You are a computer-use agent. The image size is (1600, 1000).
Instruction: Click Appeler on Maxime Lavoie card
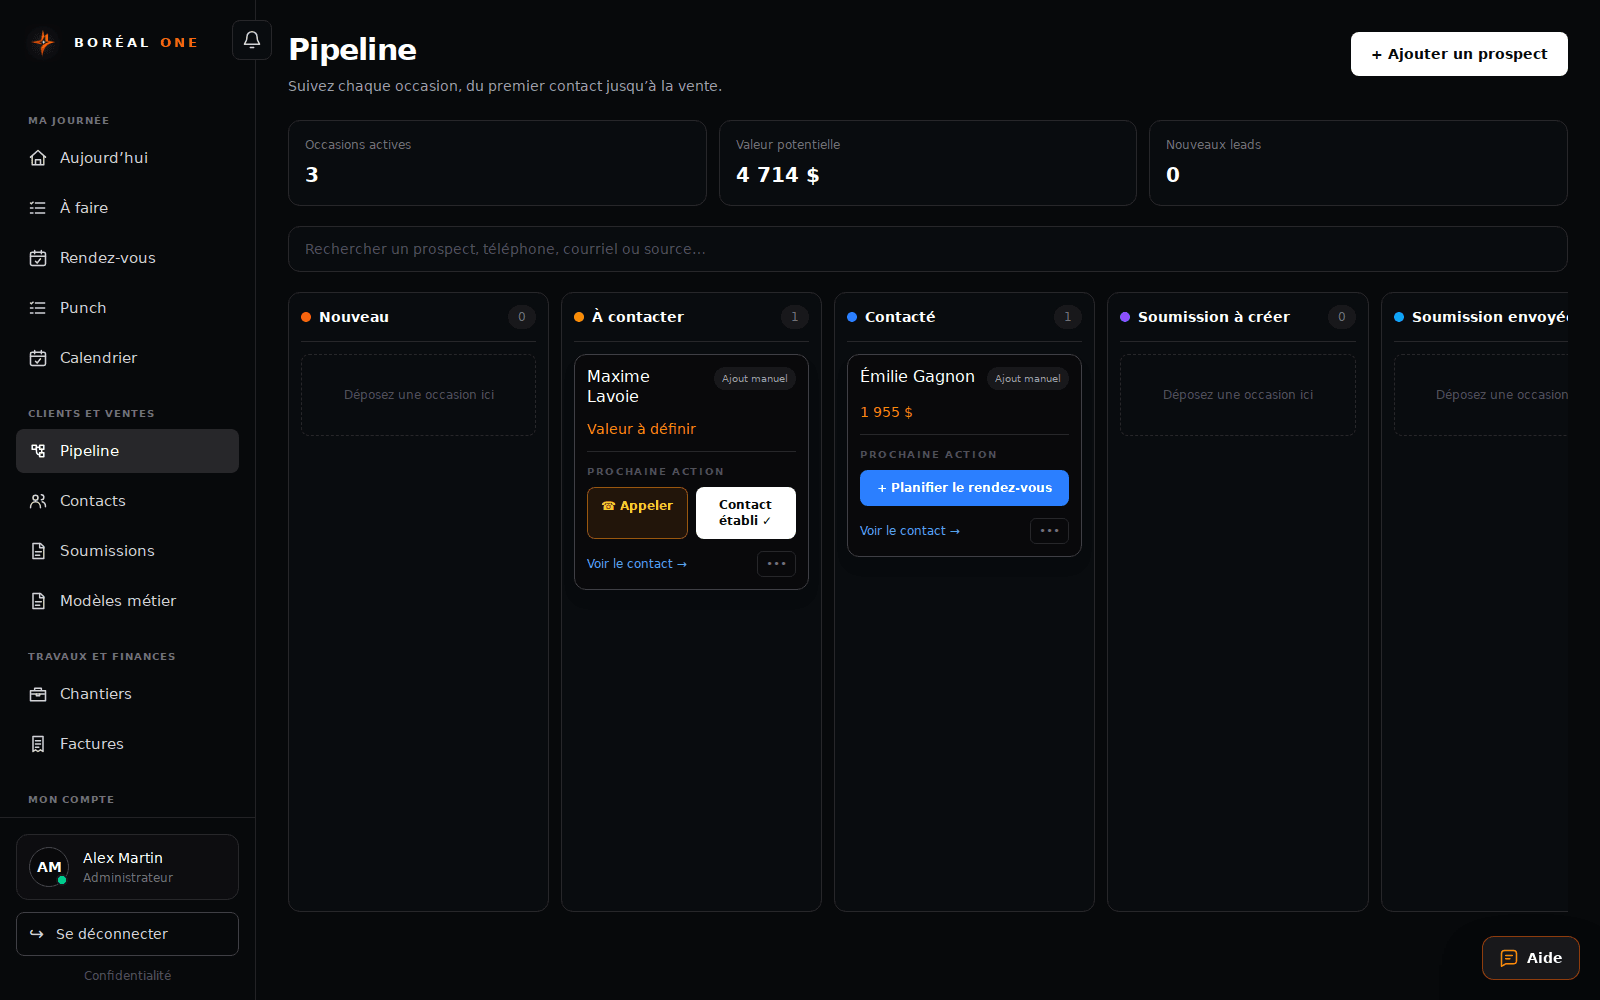click(637, 513)
